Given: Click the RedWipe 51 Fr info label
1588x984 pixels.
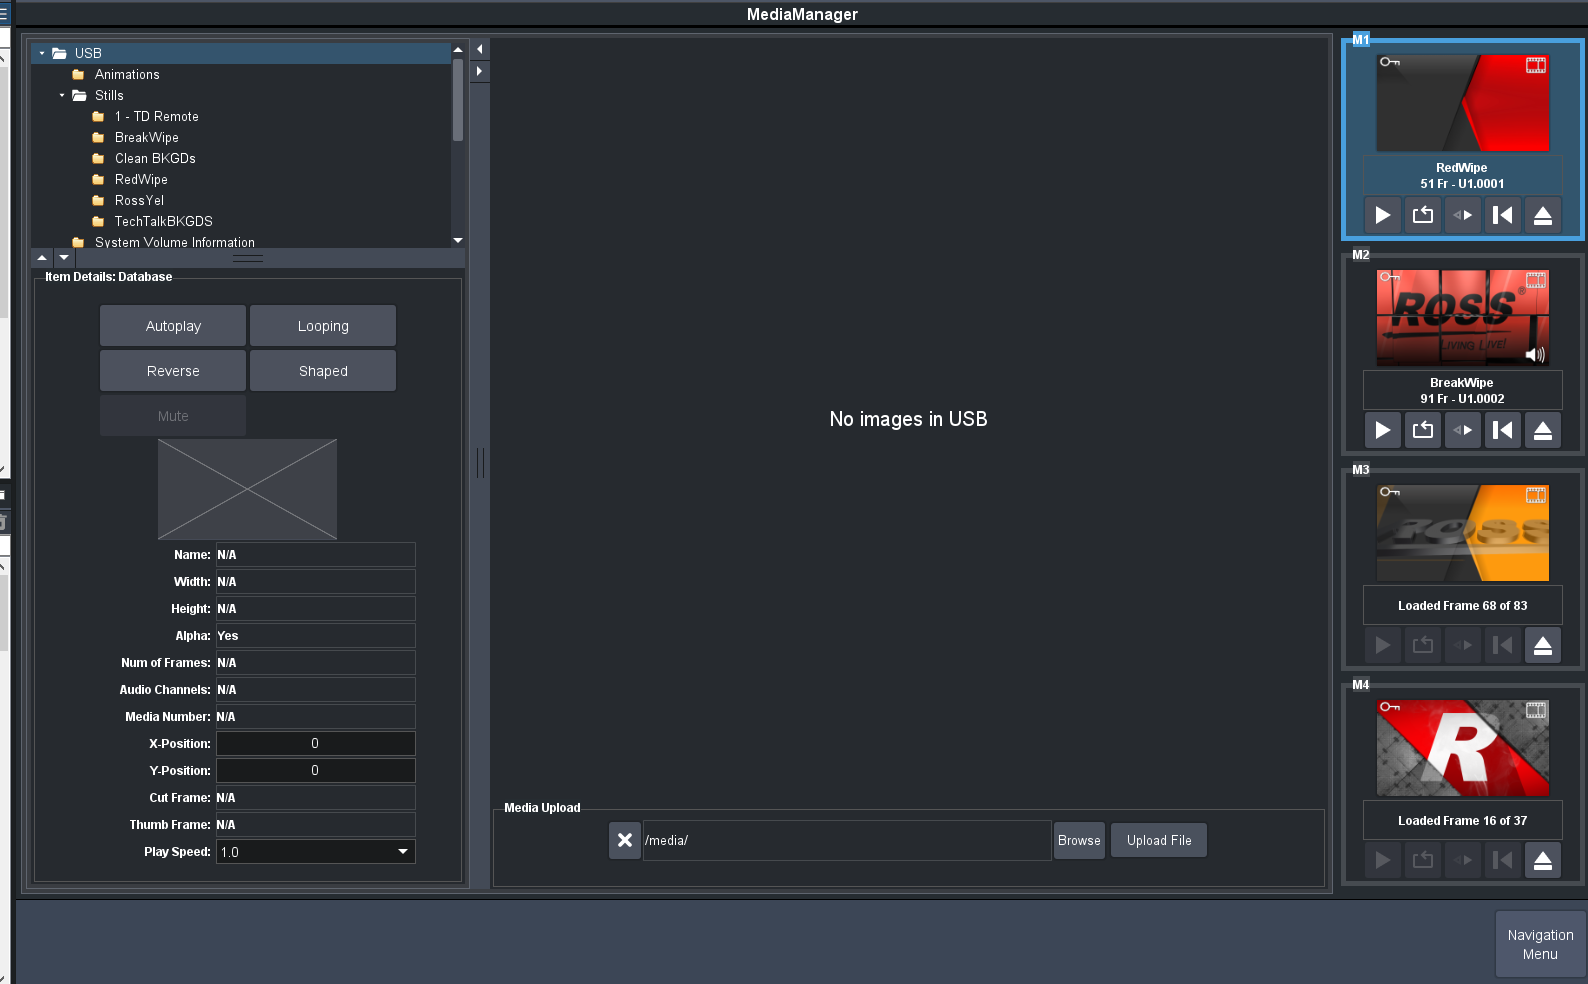Looking at the screenshot, I should click(x=1463, y=176).
